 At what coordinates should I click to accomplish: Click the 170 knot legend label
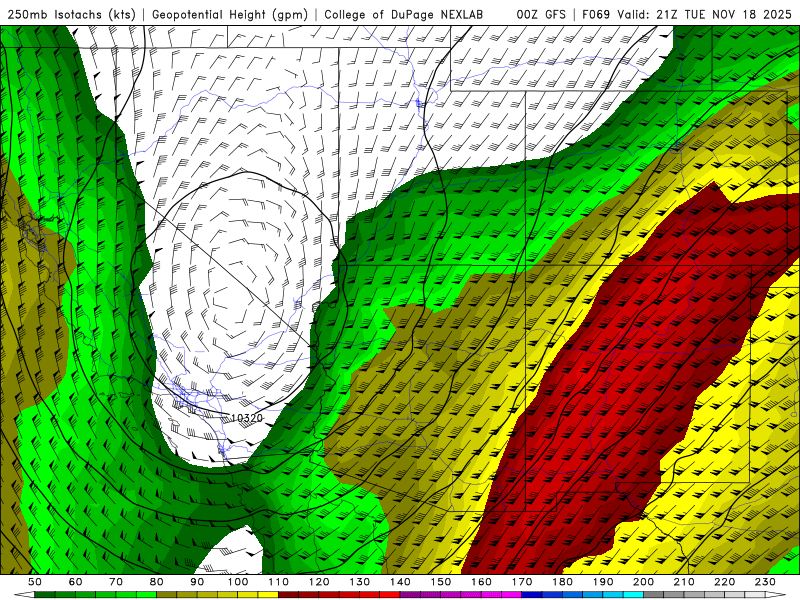pyautogui.click(x=522, y=582)
